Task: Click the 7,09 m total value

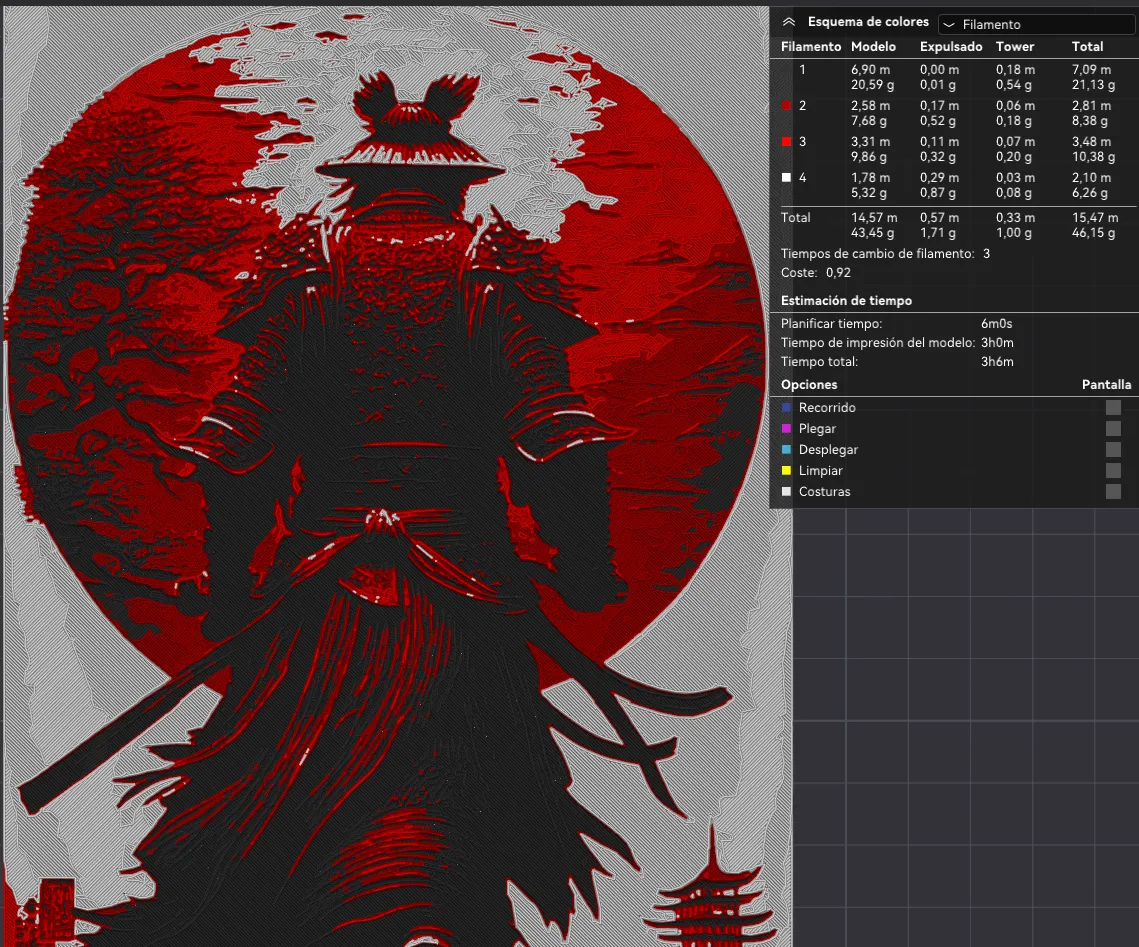Action: coord(1091,70)
